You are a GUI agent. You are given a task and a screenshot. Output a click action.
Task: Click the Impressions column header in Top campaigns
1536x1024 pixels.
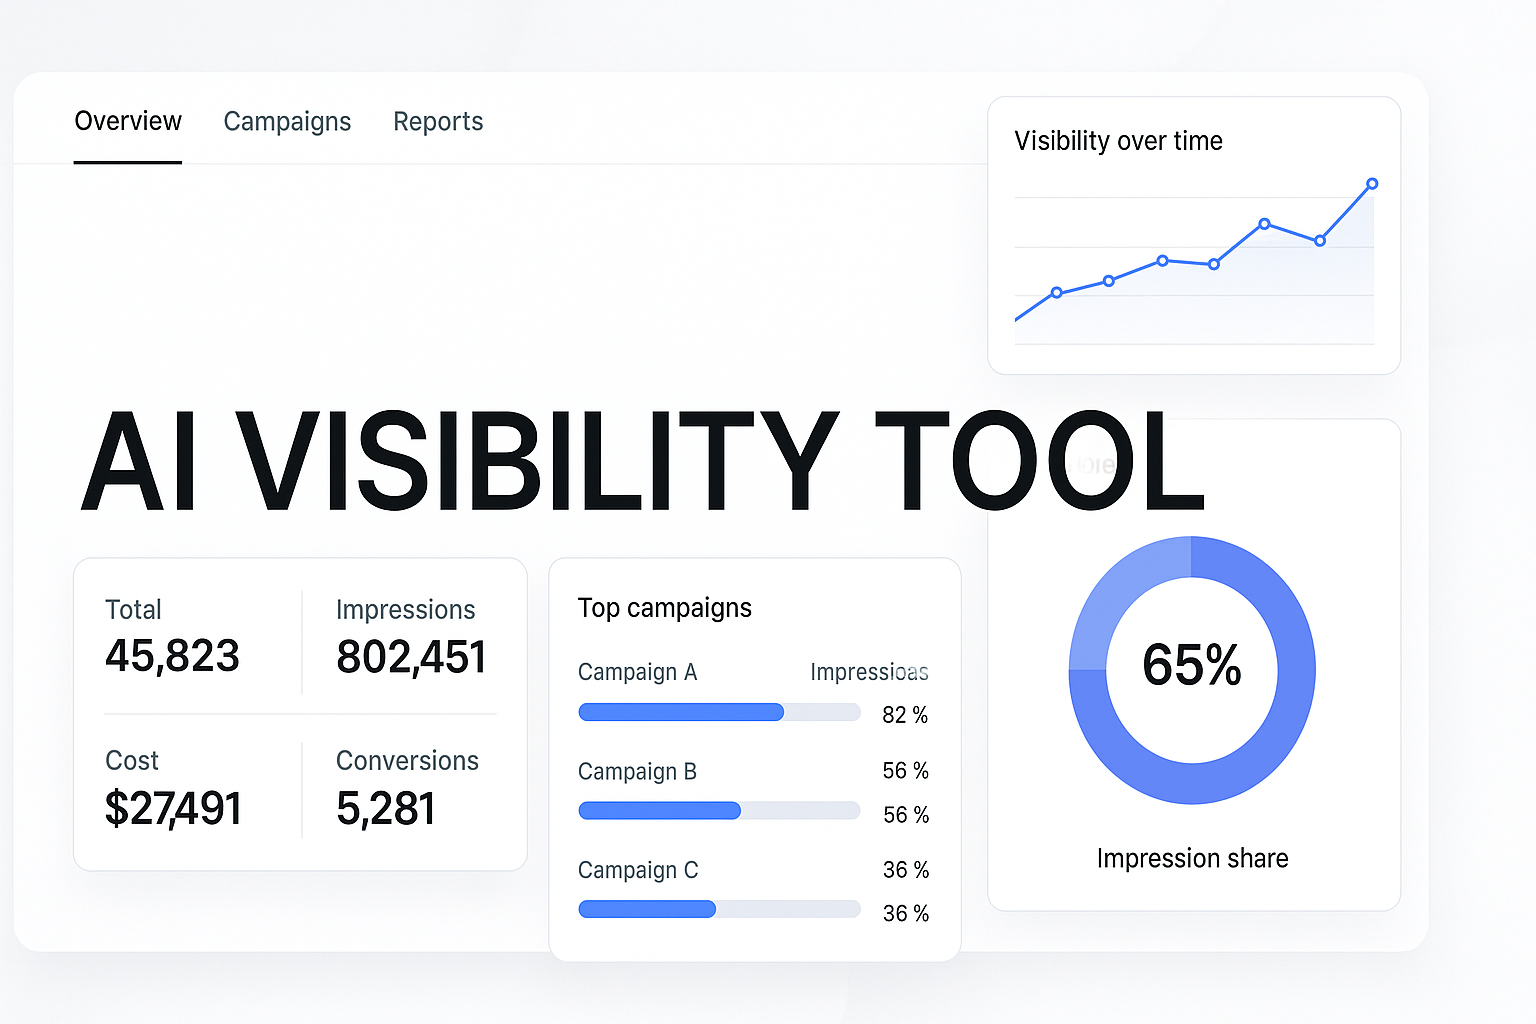click(x=869, y=672)
